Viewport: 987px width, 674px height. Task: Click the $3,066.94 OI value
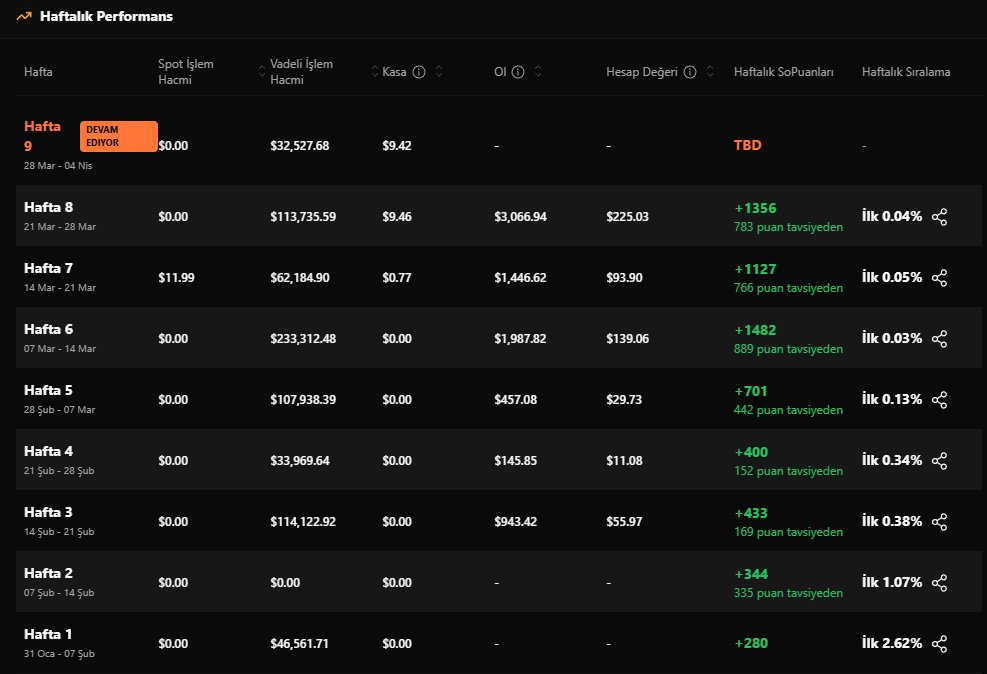tap(521, 217)
